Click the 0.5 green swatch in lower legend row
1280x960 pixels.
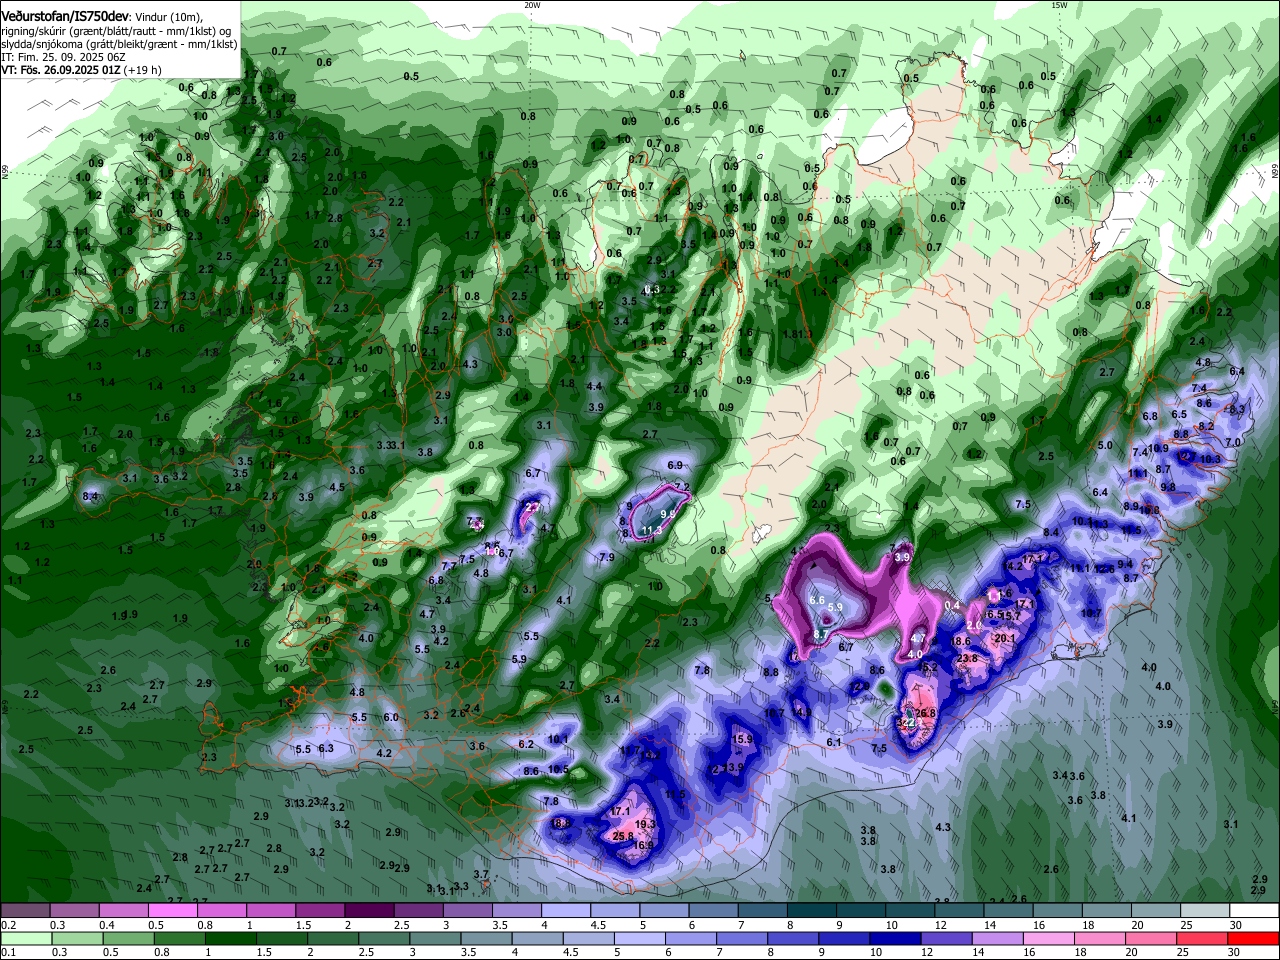click(x=128, y=938)
